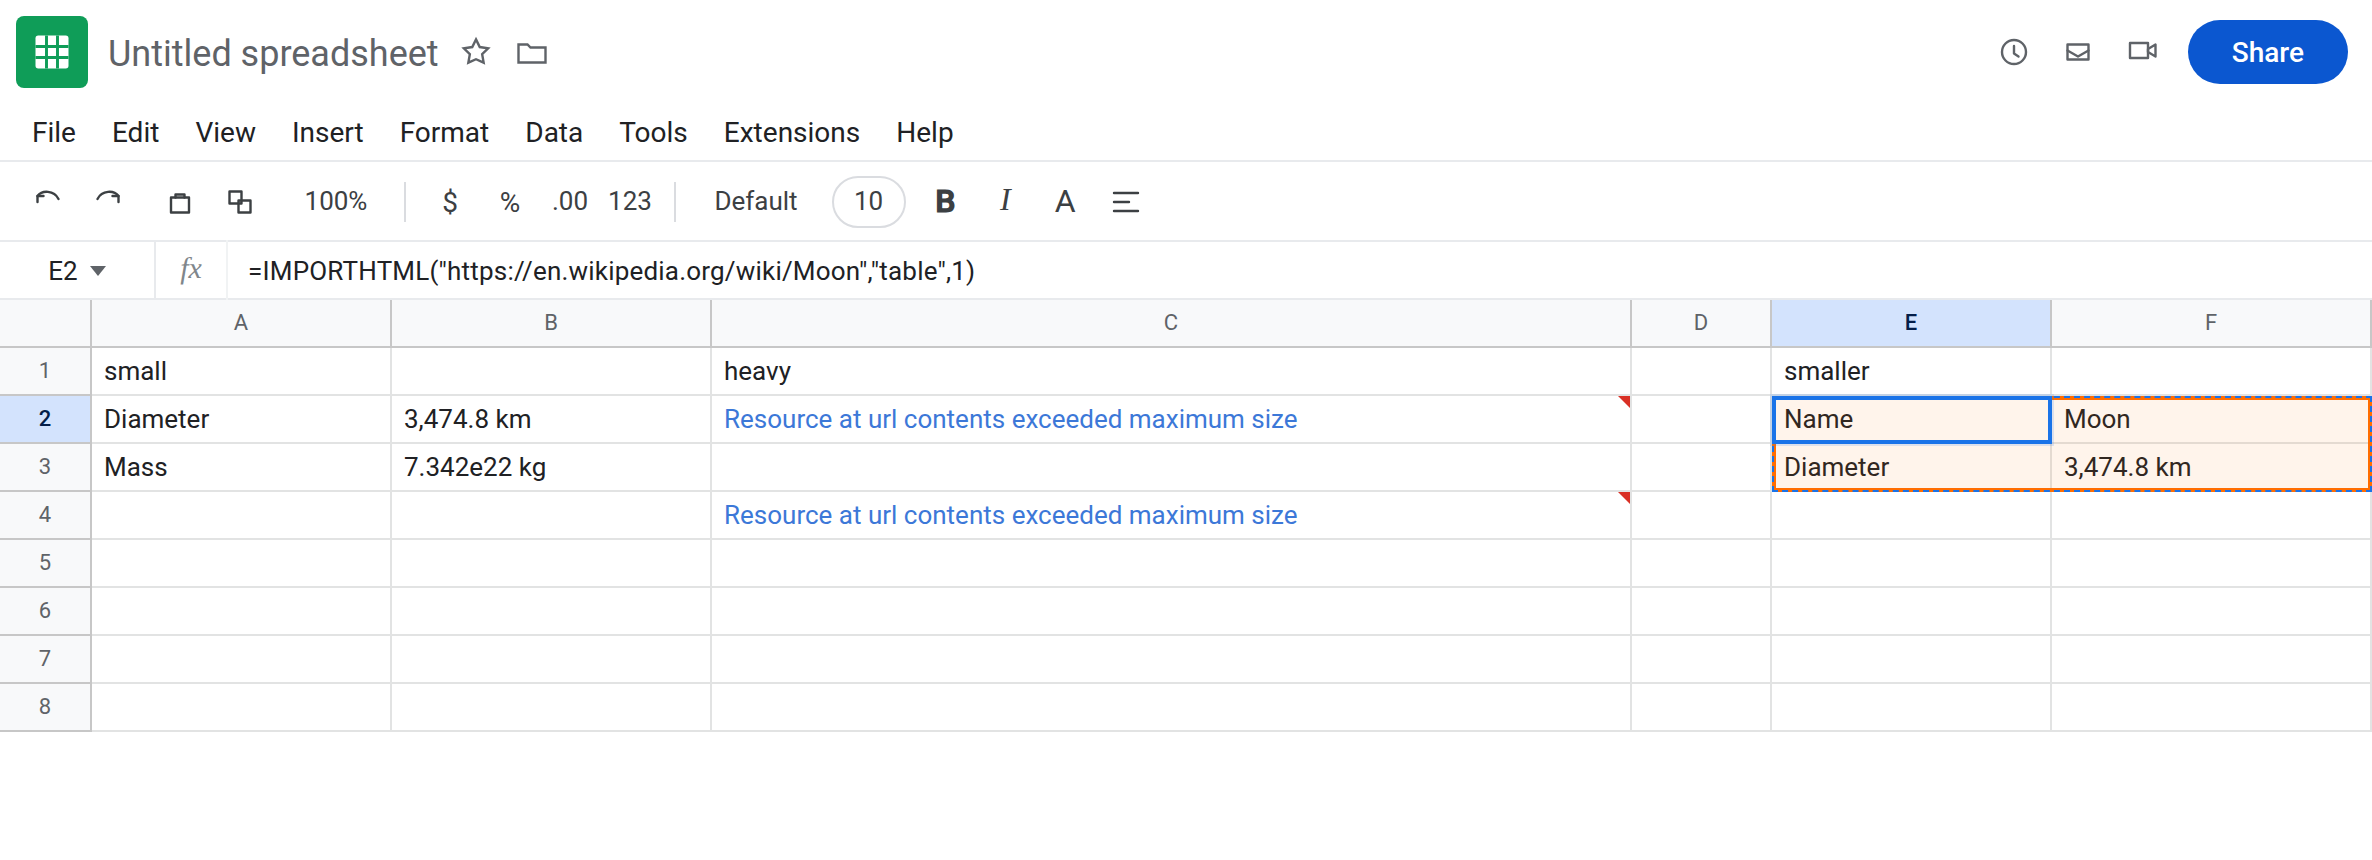This screenshot has width=2372, height=860.
Task: Click cell containing 7.342e22 kg
Action: 551,467
